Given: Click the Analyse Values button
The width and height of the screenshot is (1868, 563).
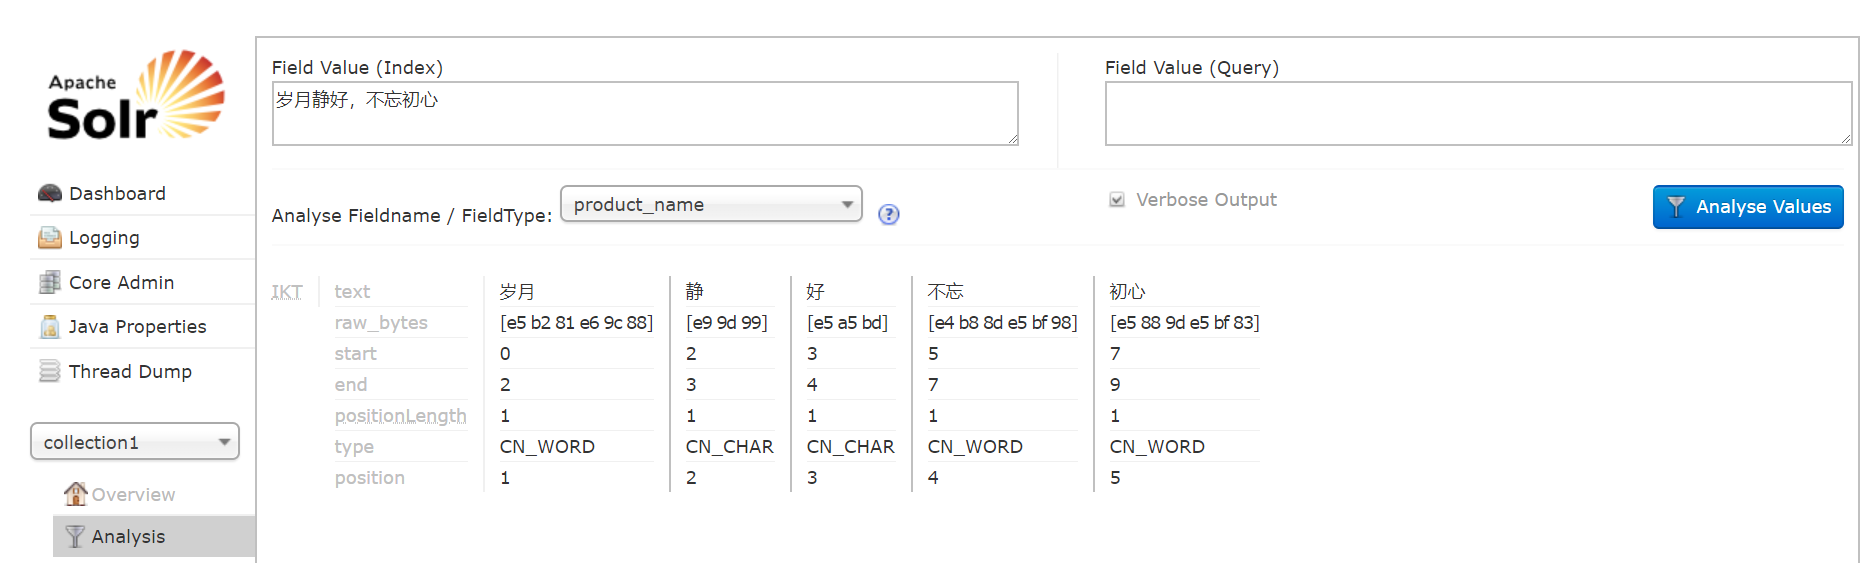Looking at the screenshot, I should [1747, 207].
